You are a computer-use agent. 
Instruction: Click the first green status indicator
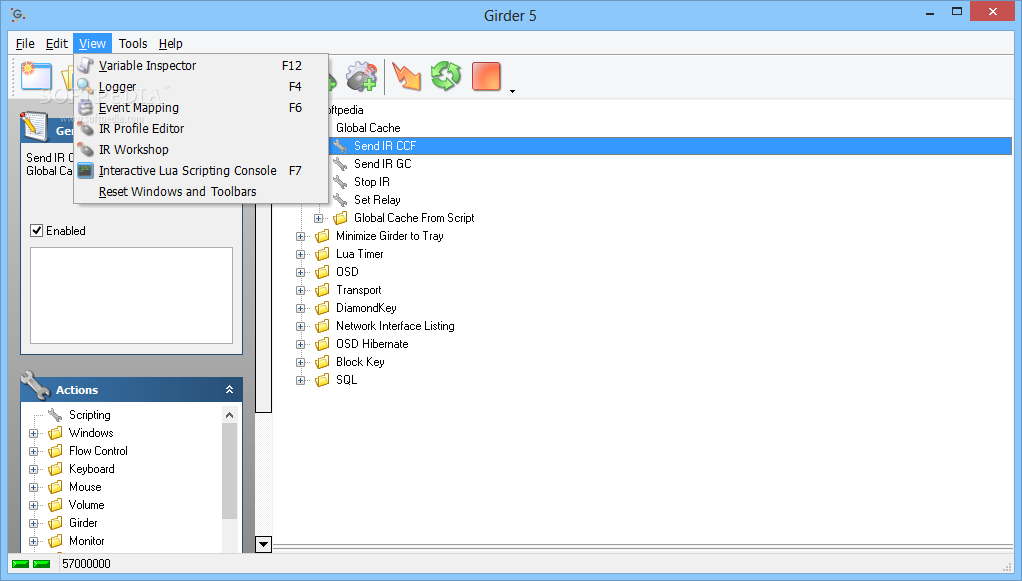20,564
